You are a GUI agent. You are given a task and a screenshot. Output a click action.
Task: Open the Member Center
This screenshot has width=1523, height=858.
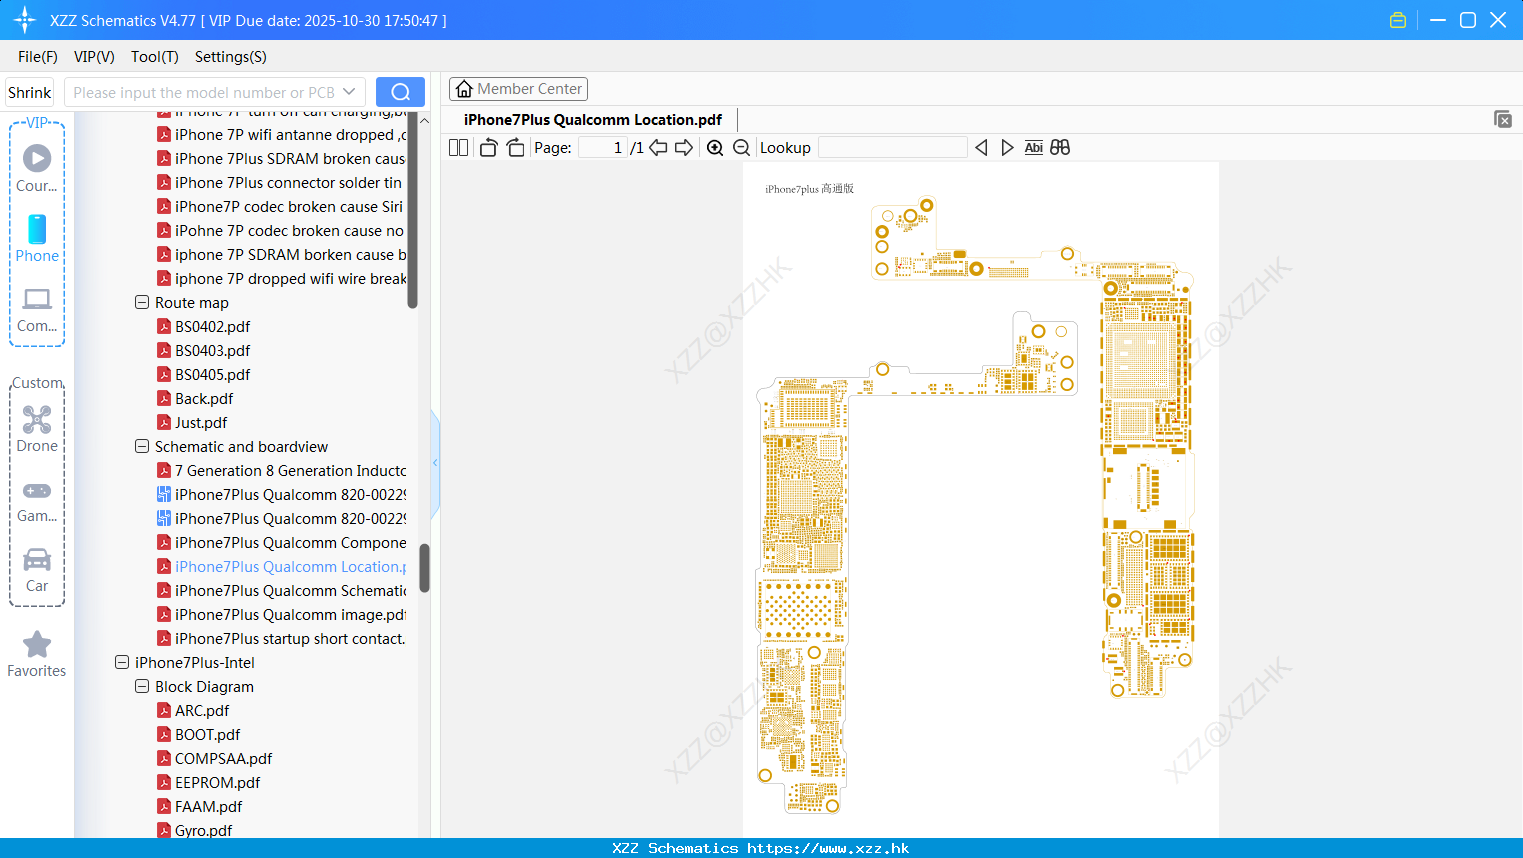[x=518, y=89]
